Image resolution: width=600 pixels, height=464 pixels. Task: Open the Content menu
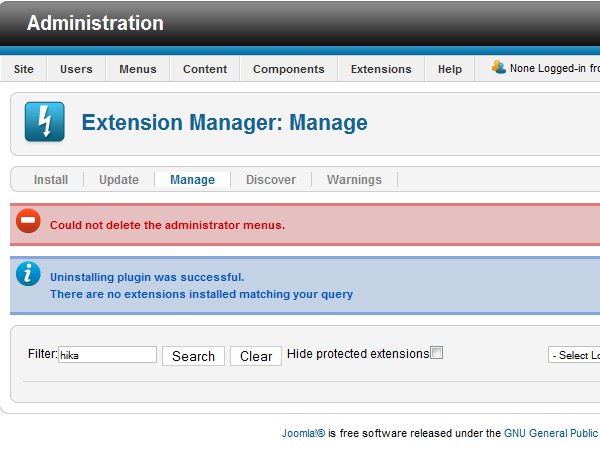205,69
